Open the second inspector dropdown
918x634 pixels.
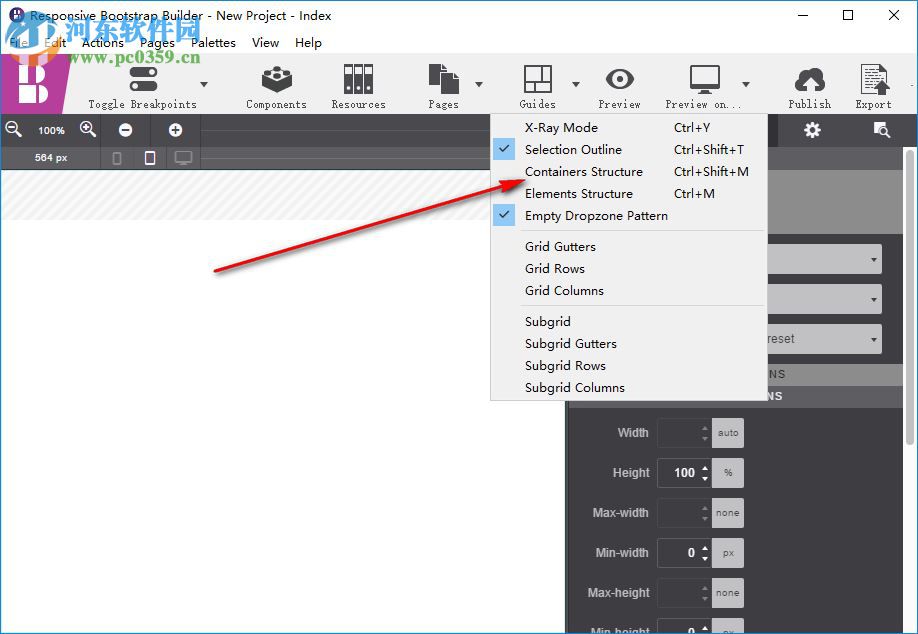[x=824, y=299]
